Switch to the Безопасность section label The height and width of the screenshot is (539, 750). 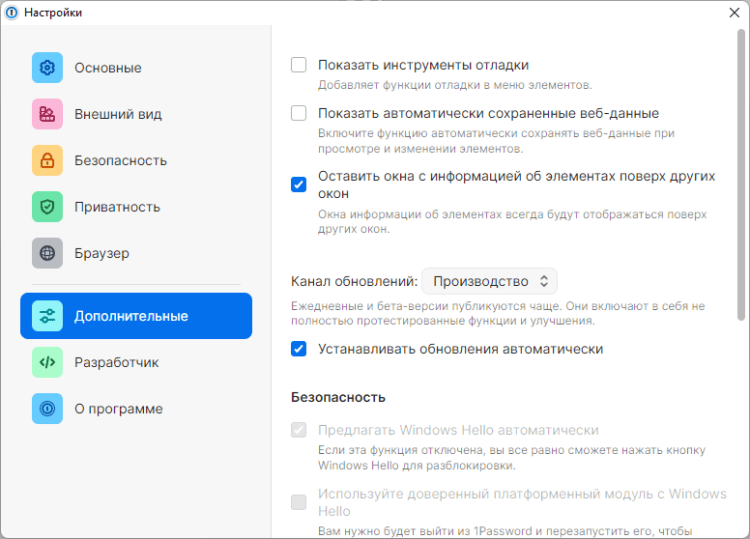tap(120, 161)
